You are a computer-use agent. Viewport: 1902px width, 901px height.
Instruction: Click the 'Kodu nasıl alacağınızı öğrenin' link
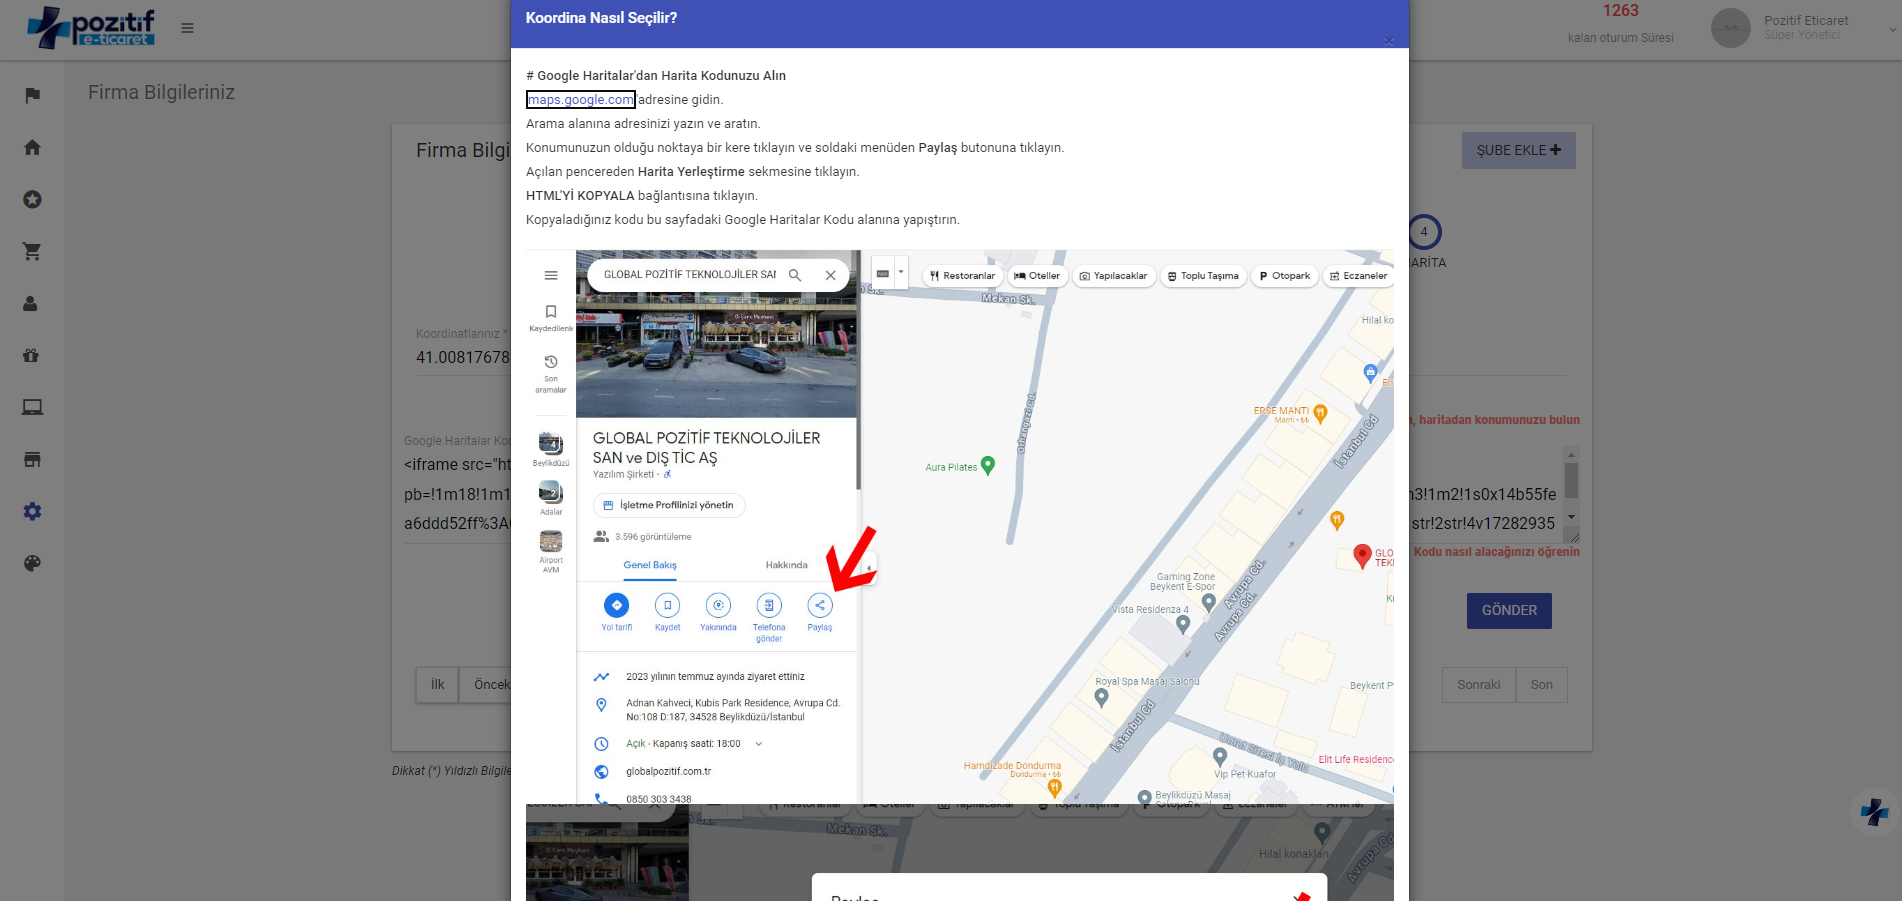(1496, 552)
